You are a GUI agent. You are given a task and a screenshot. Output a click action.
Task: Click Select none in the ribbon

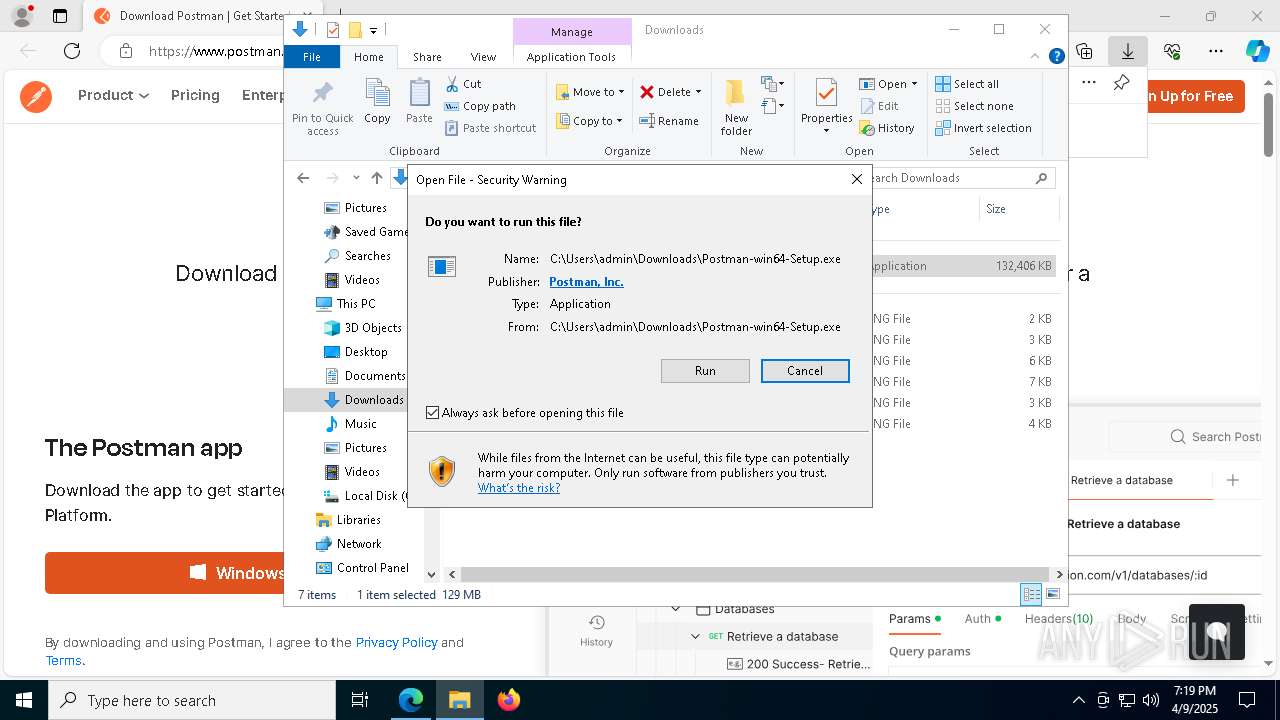pos(974,106)
